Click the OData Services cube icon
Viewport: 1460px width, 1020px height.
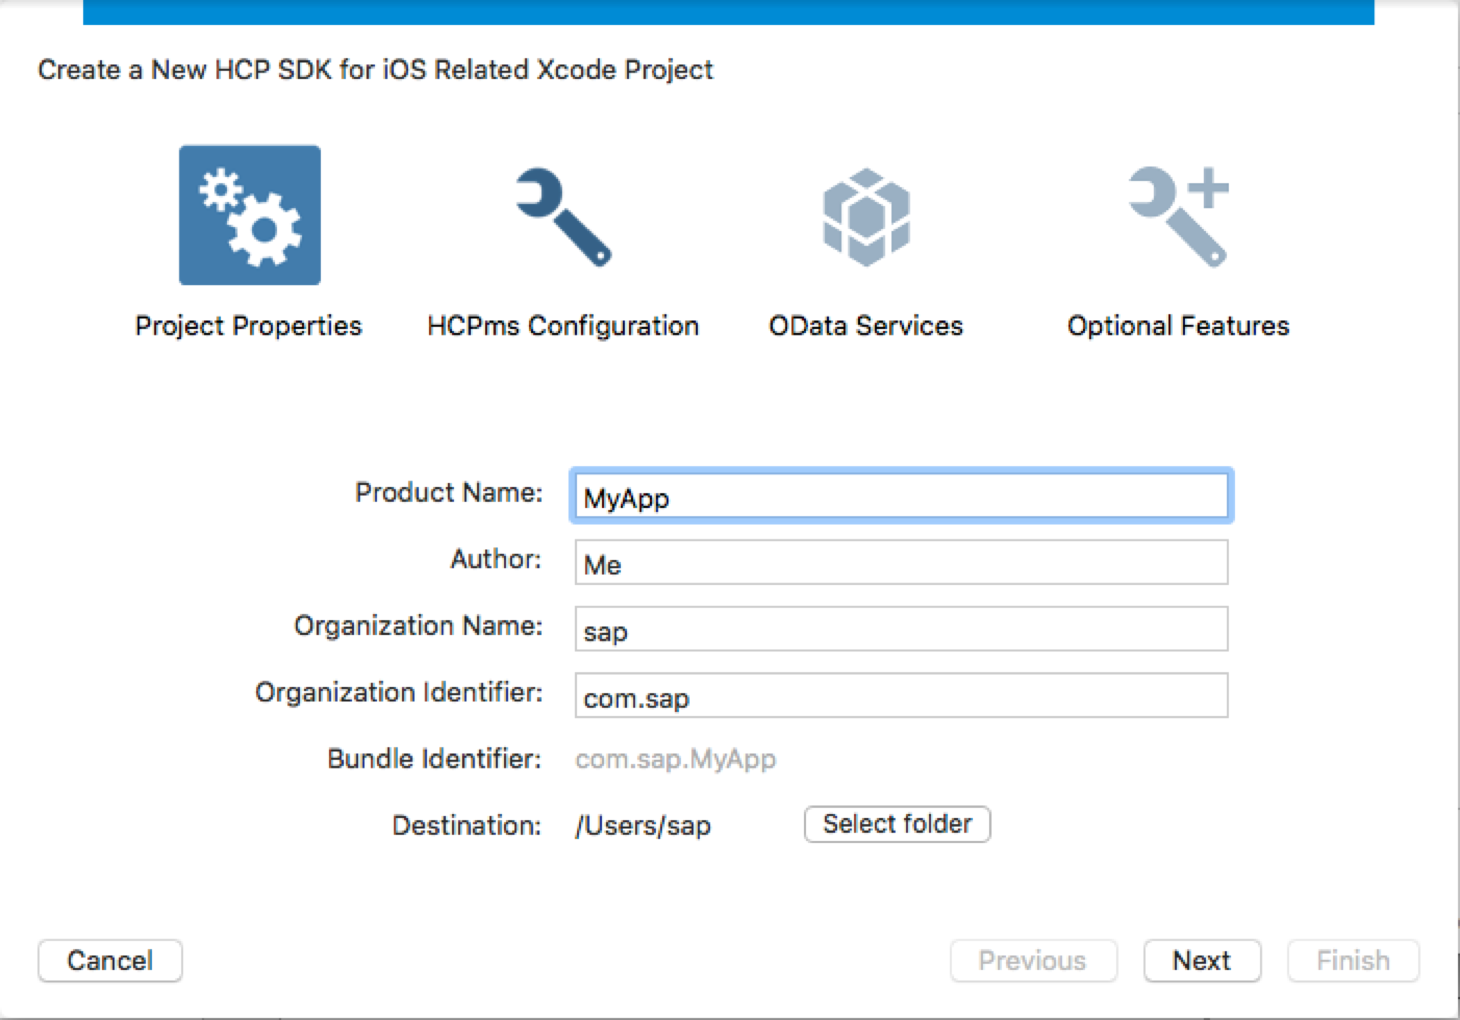click(x=866, y=216)
